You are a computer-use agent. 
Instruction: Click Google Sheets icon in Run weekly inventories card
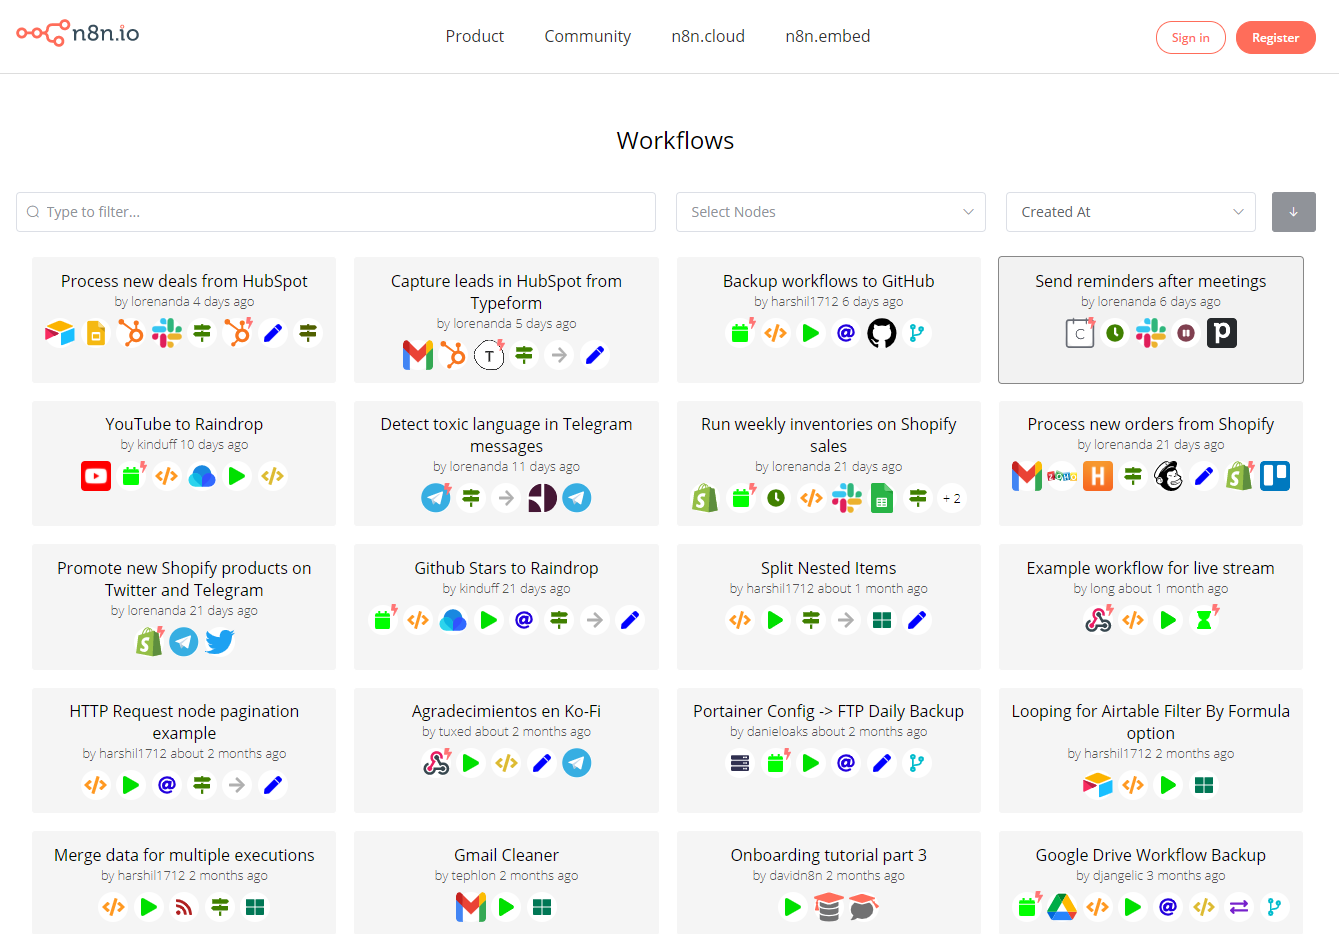tap(881, 498)
